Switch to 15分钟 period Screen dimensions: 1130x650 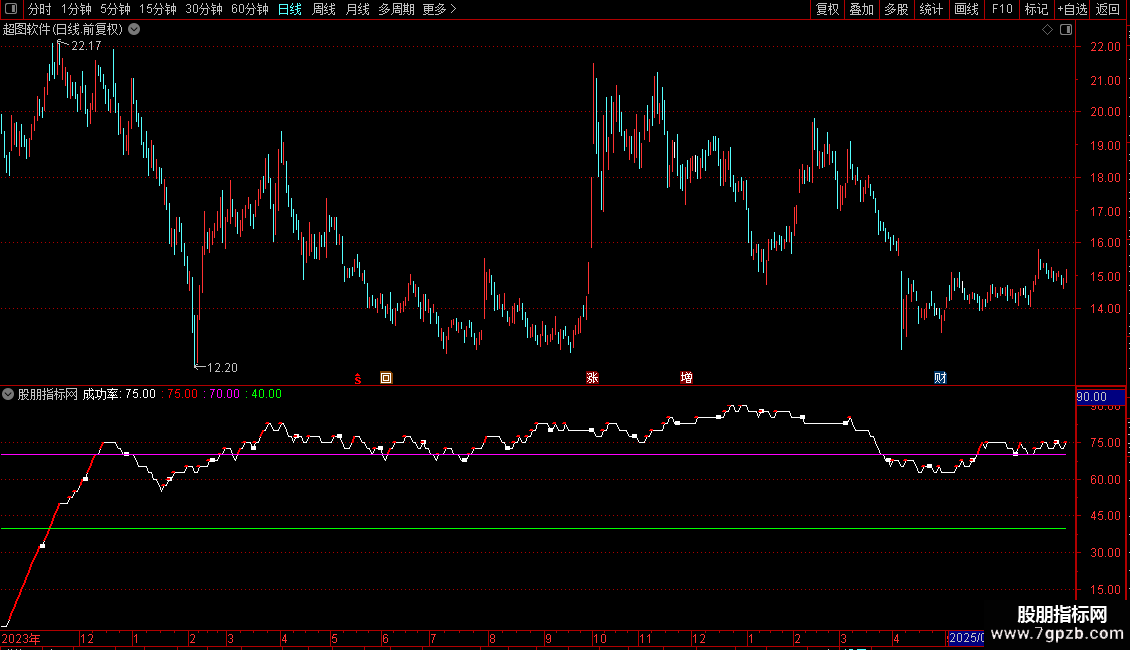[x=158, y=9]
